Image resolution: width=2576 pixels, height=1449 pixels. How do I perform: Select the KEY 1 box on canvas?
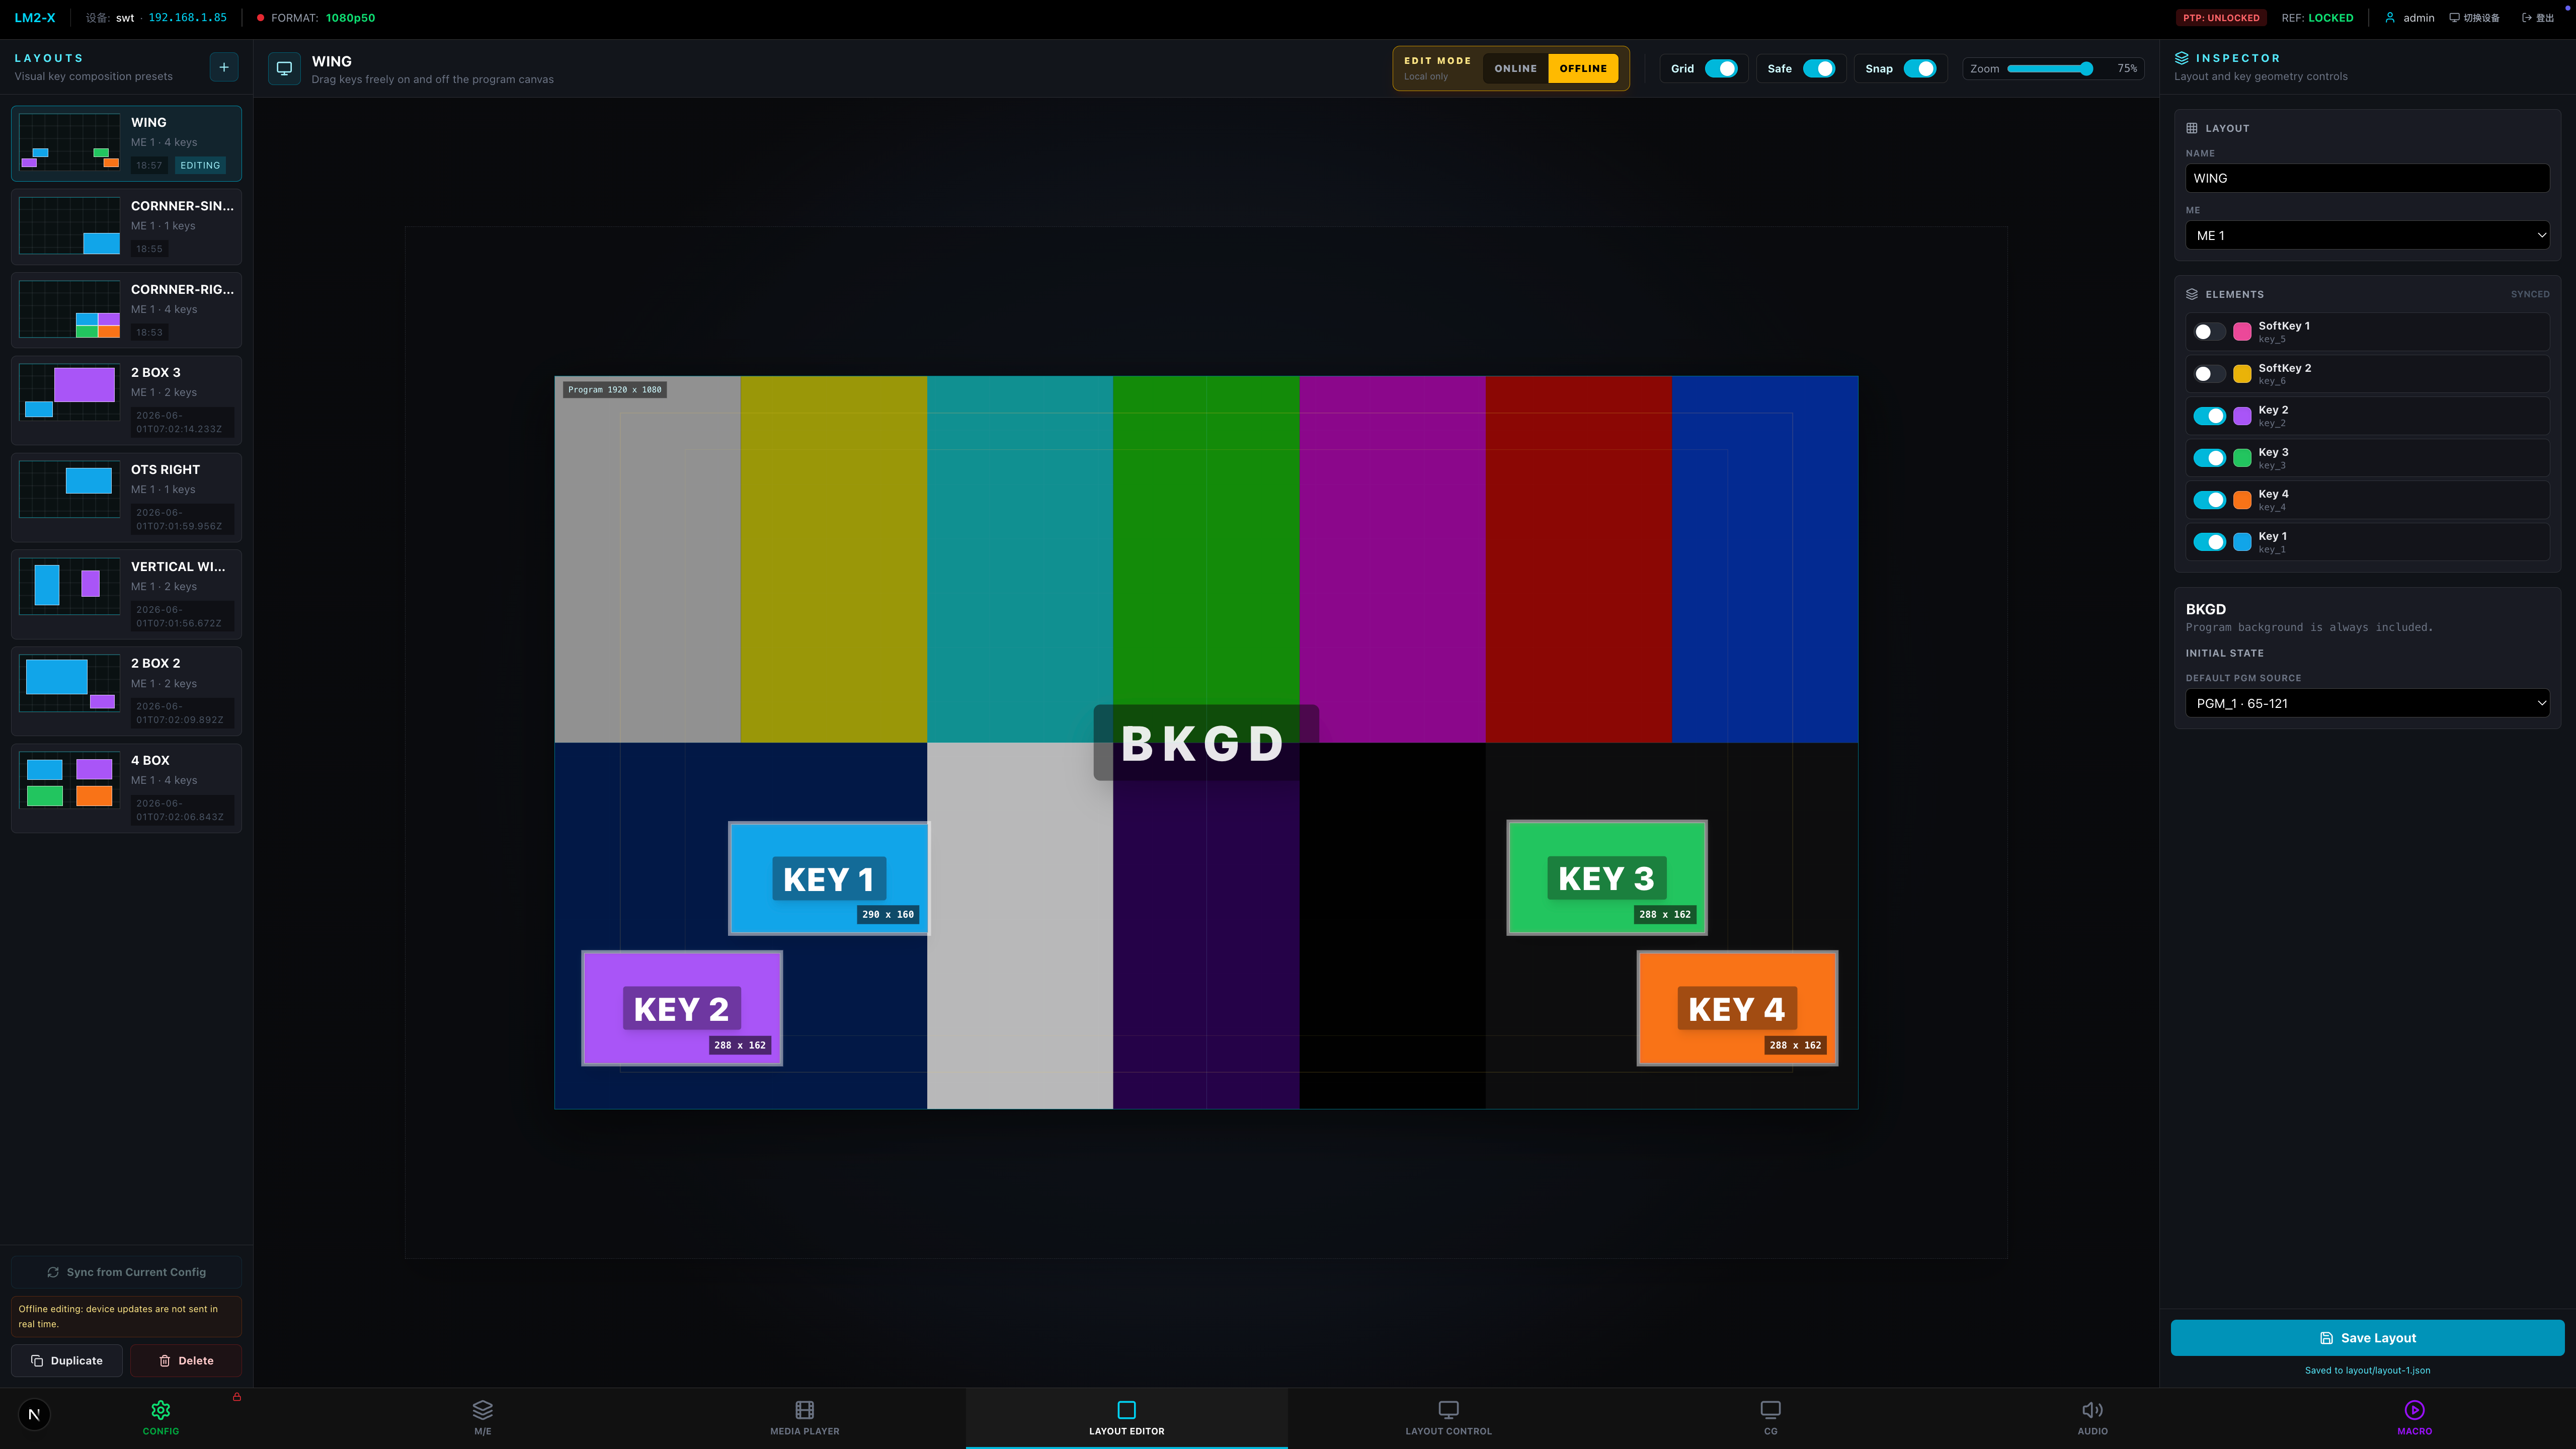click(x=829, y=878)
